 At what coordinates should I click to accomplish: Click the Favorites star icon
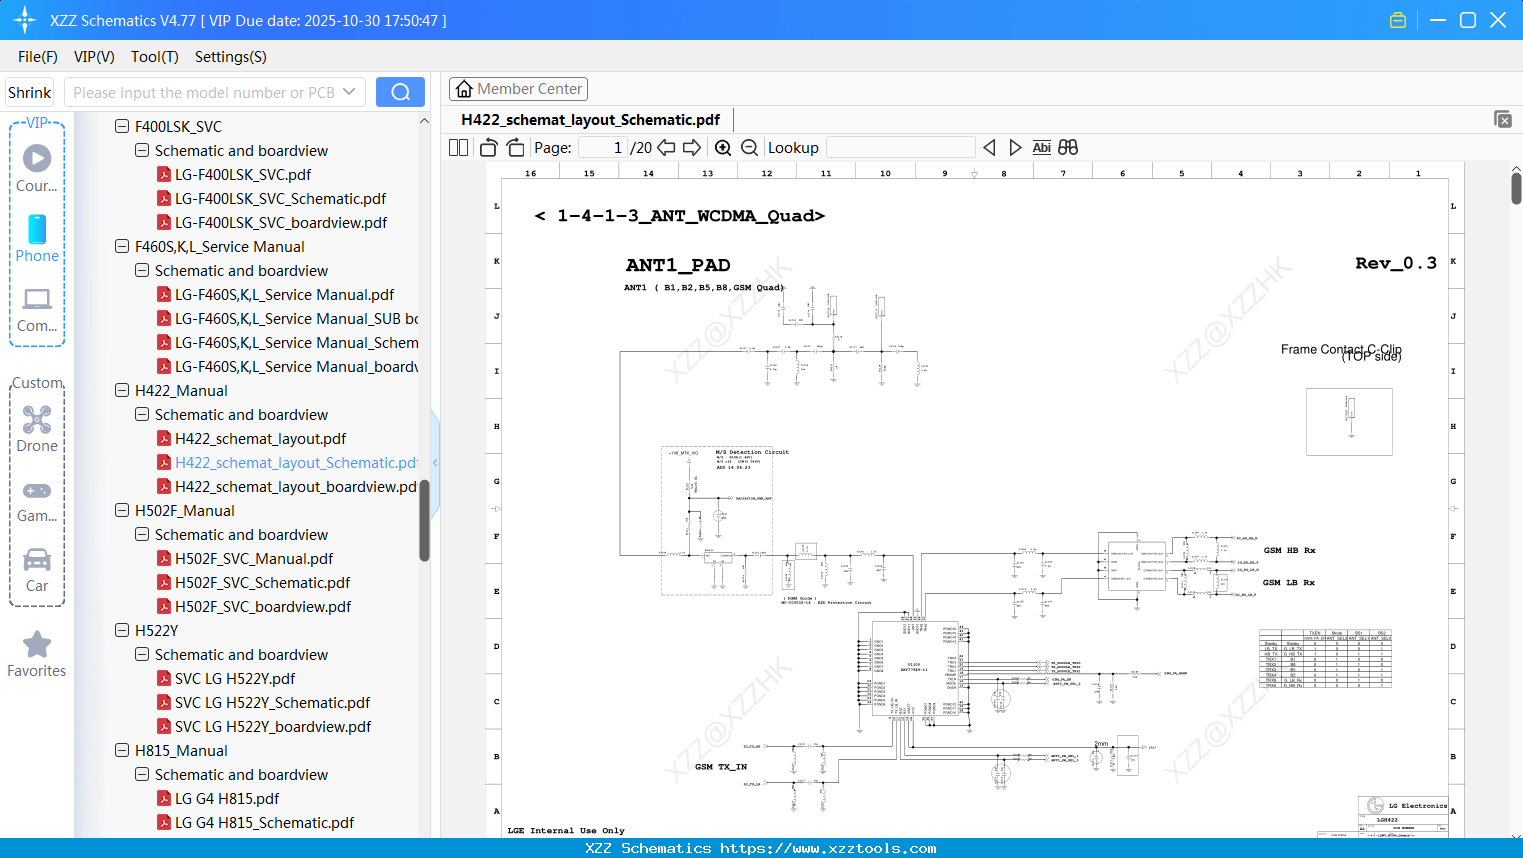pos(36,645)
